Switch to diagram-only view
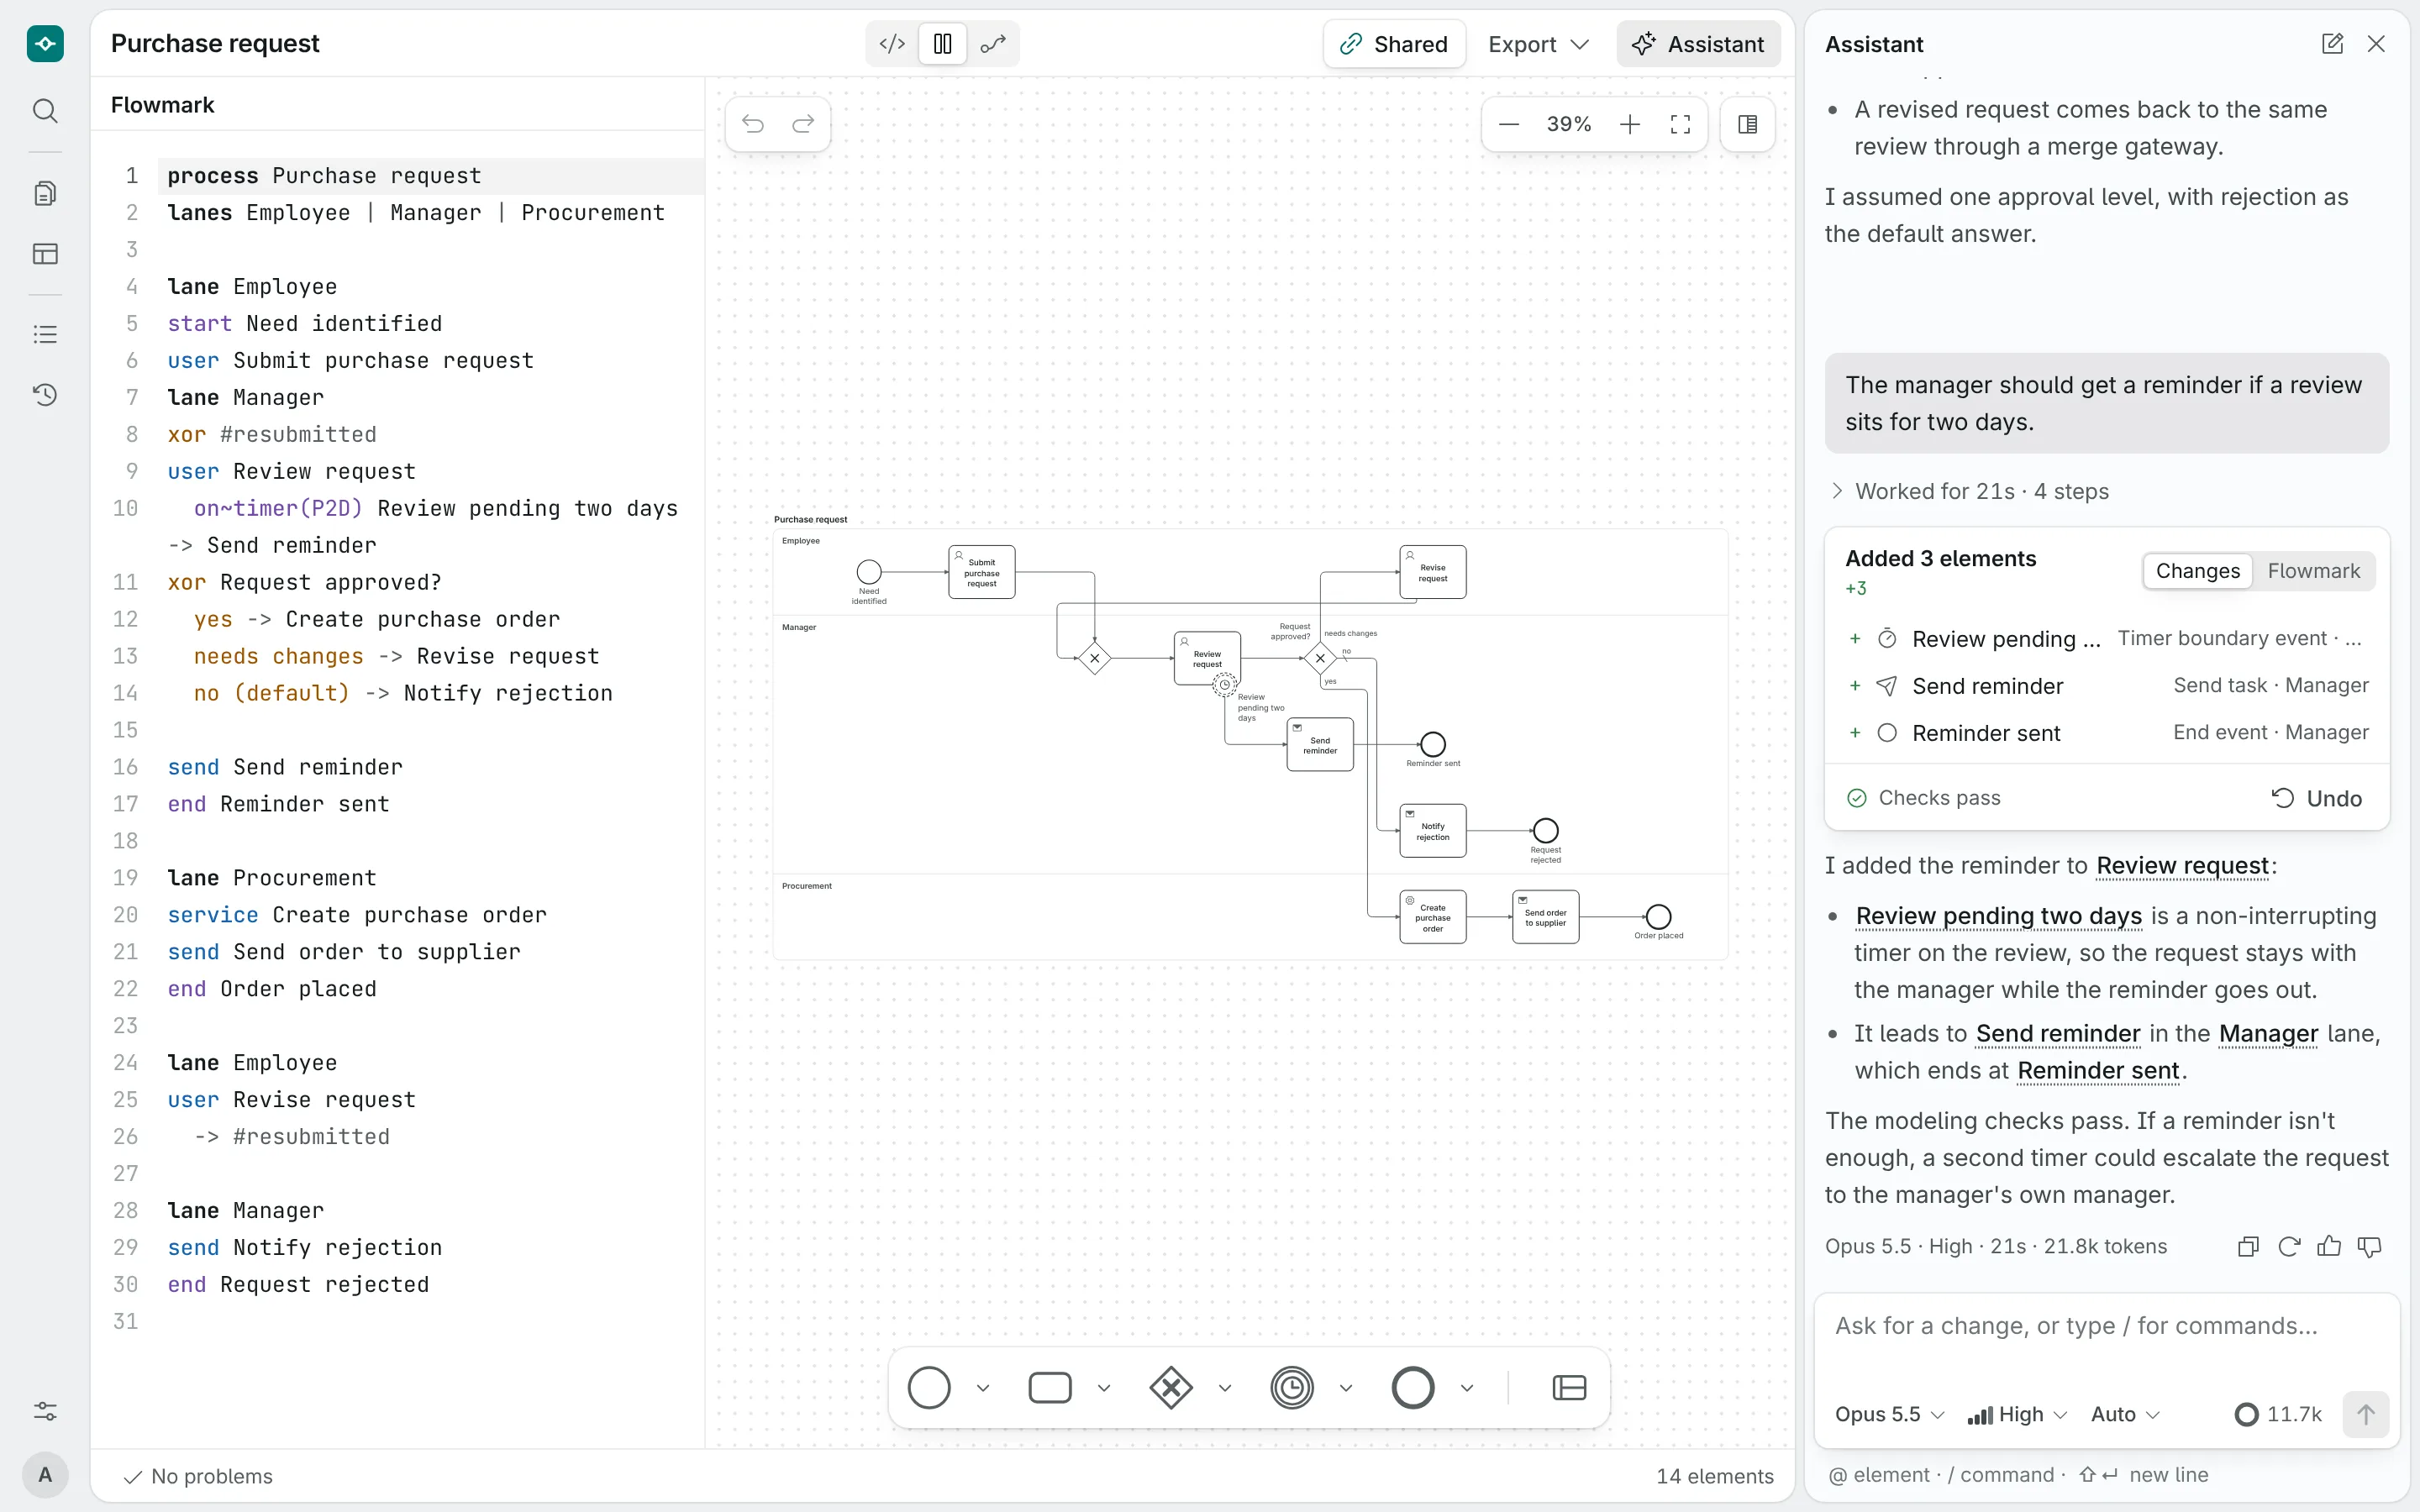This screenshot has height=1512, width=2420. point(992,44)
